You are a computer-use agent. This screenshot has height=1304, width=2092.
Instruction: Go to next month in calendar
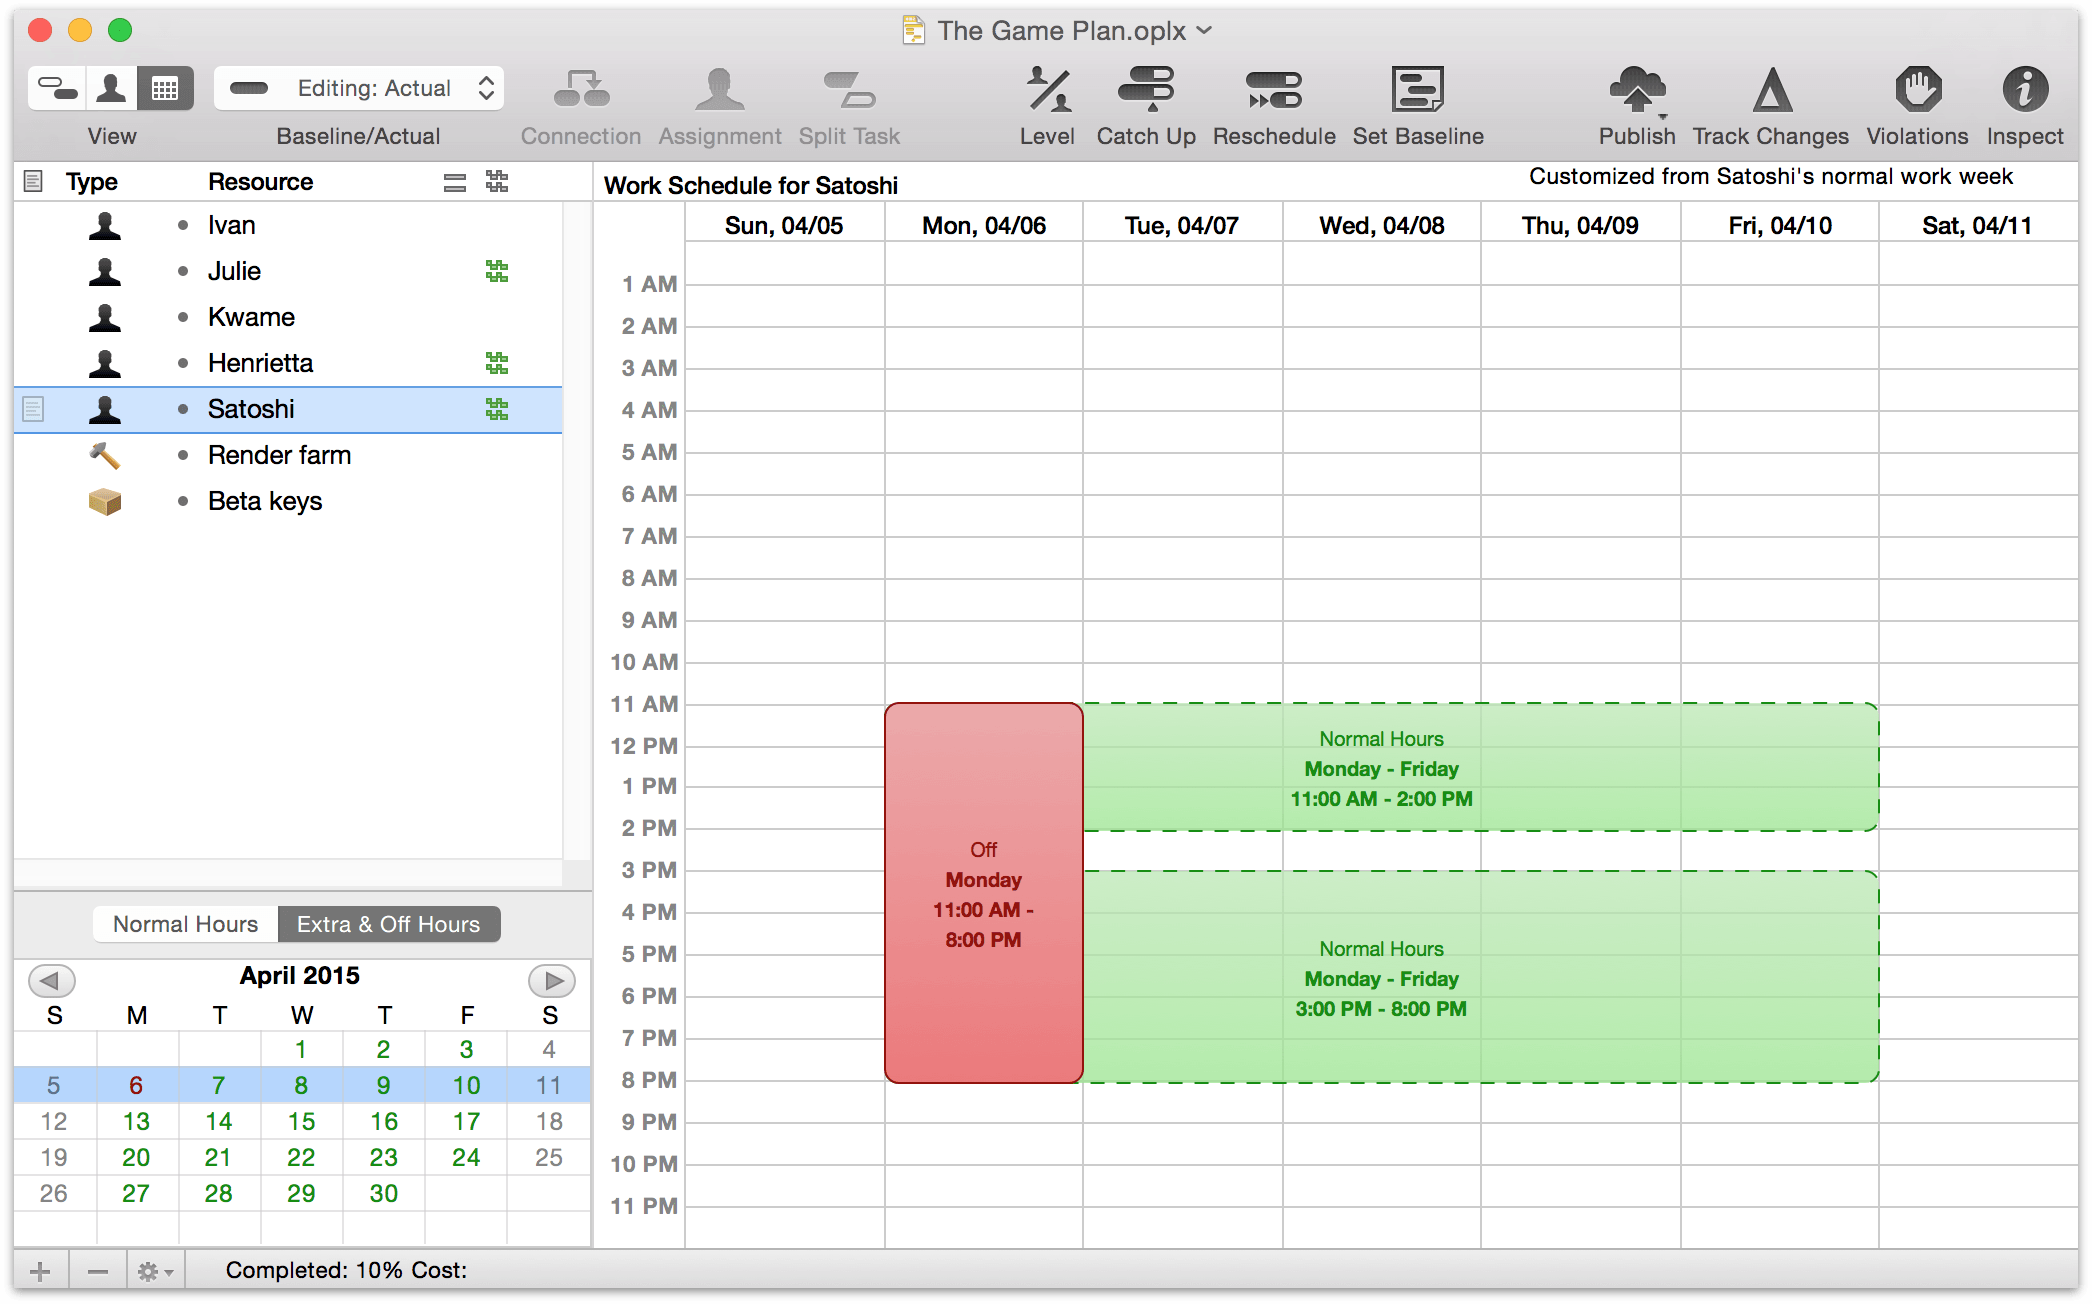[x=552, y=980]
